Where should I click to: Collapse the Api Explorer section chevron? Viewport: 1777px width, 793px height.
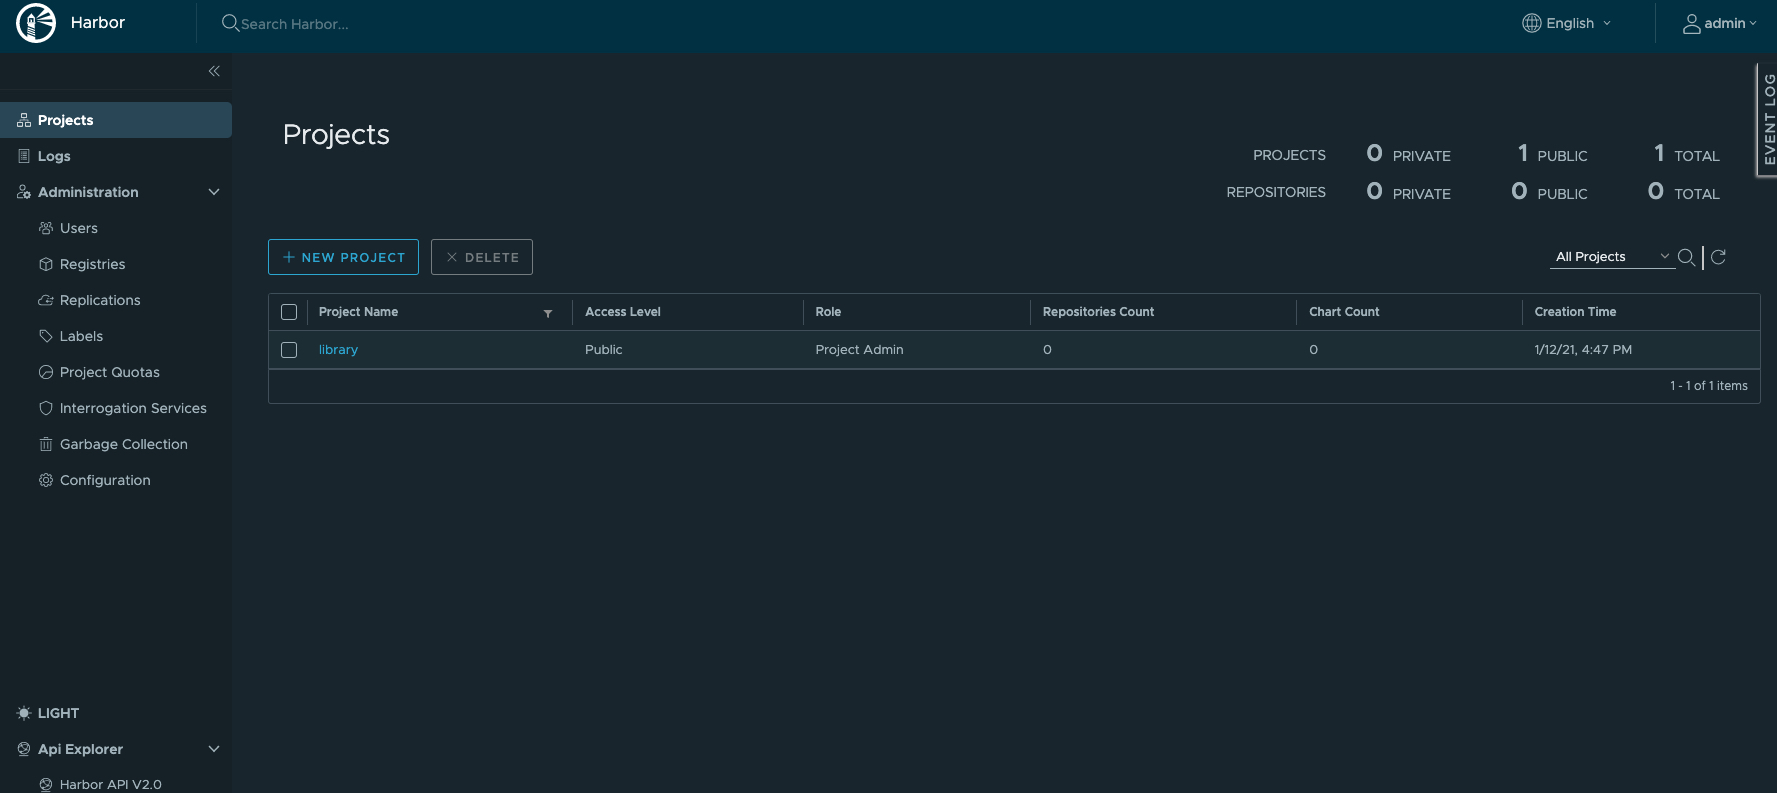click(214, 749)
